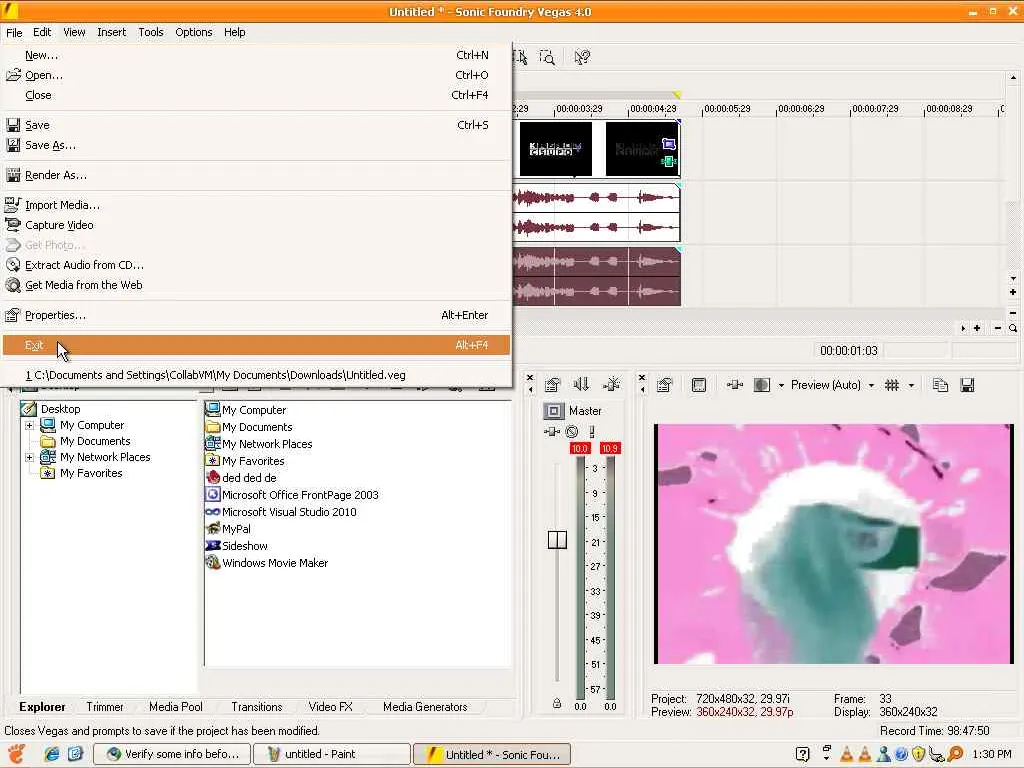Insert assignable FX in mixer toolbar

tap(611, 385)
